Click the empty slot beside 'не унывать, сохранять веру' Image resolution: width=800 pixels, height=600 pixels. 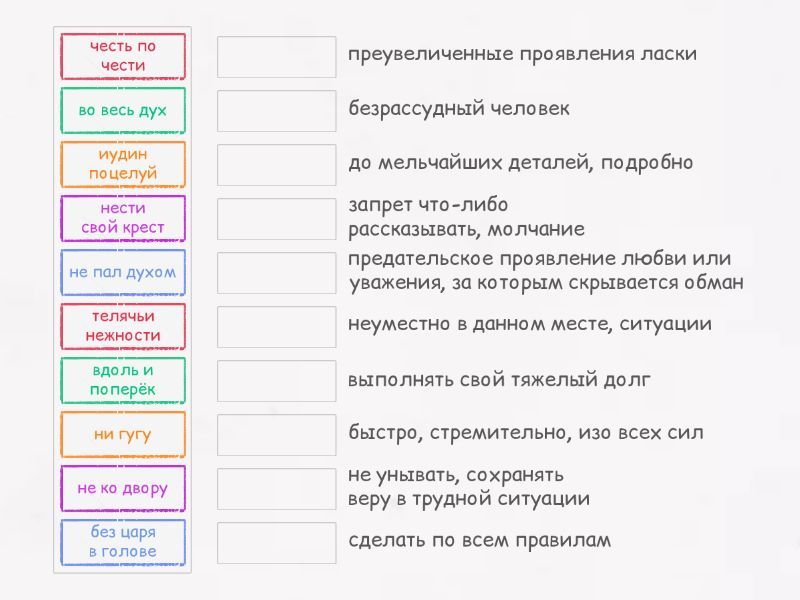[x=276, y=488]
